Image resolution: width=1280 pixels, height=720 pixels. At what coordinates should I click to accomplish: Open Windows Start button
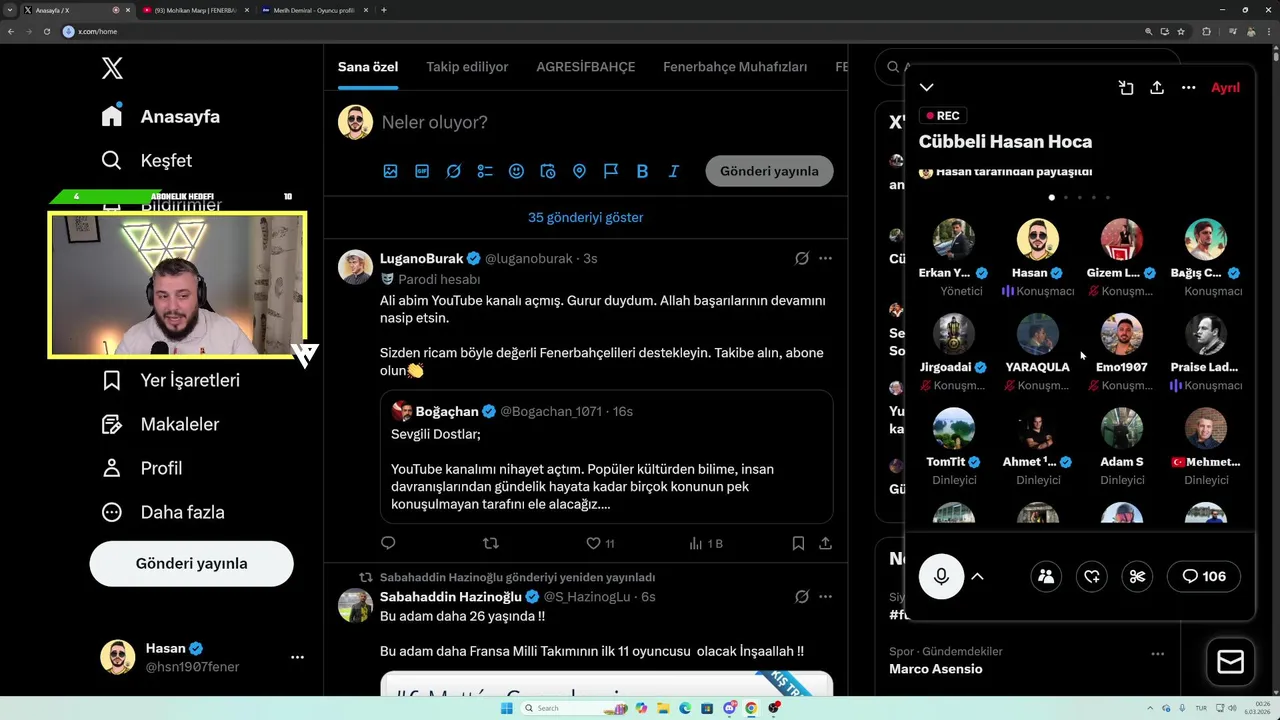(506, 708)
